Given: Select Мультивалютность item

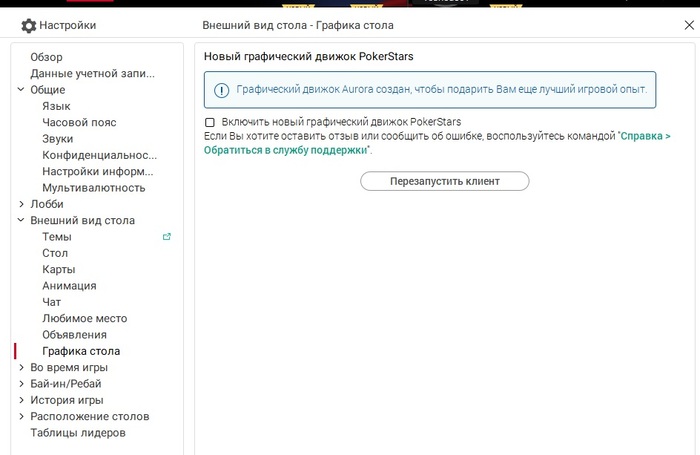Looking at the screenshot, I should (94, 188).
